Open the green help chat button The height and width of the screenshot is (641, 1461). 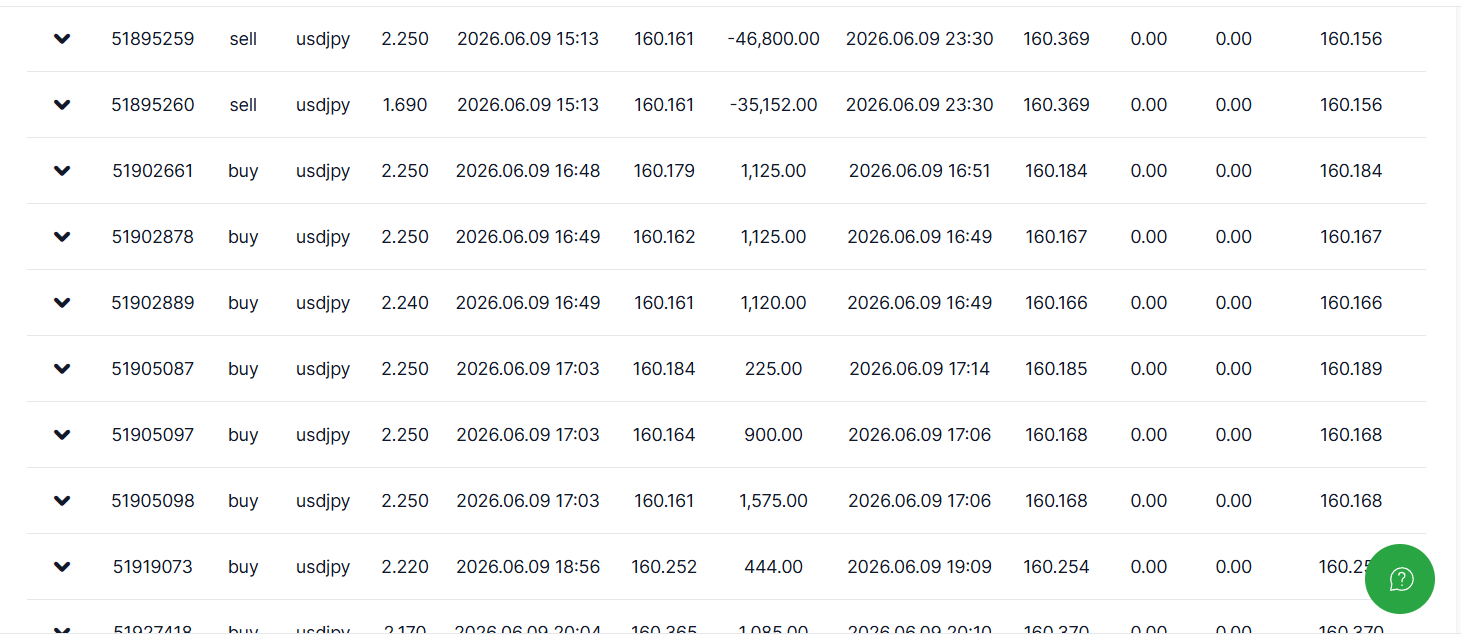coord(1400,579)
